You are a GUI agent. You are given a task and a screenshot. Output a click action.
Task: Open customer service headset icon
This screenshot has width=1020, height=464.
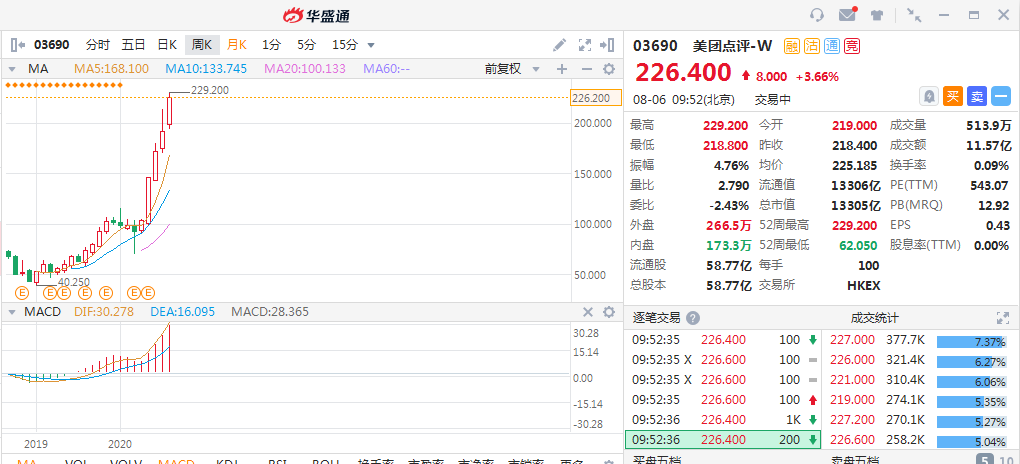[x=817, y=15]
